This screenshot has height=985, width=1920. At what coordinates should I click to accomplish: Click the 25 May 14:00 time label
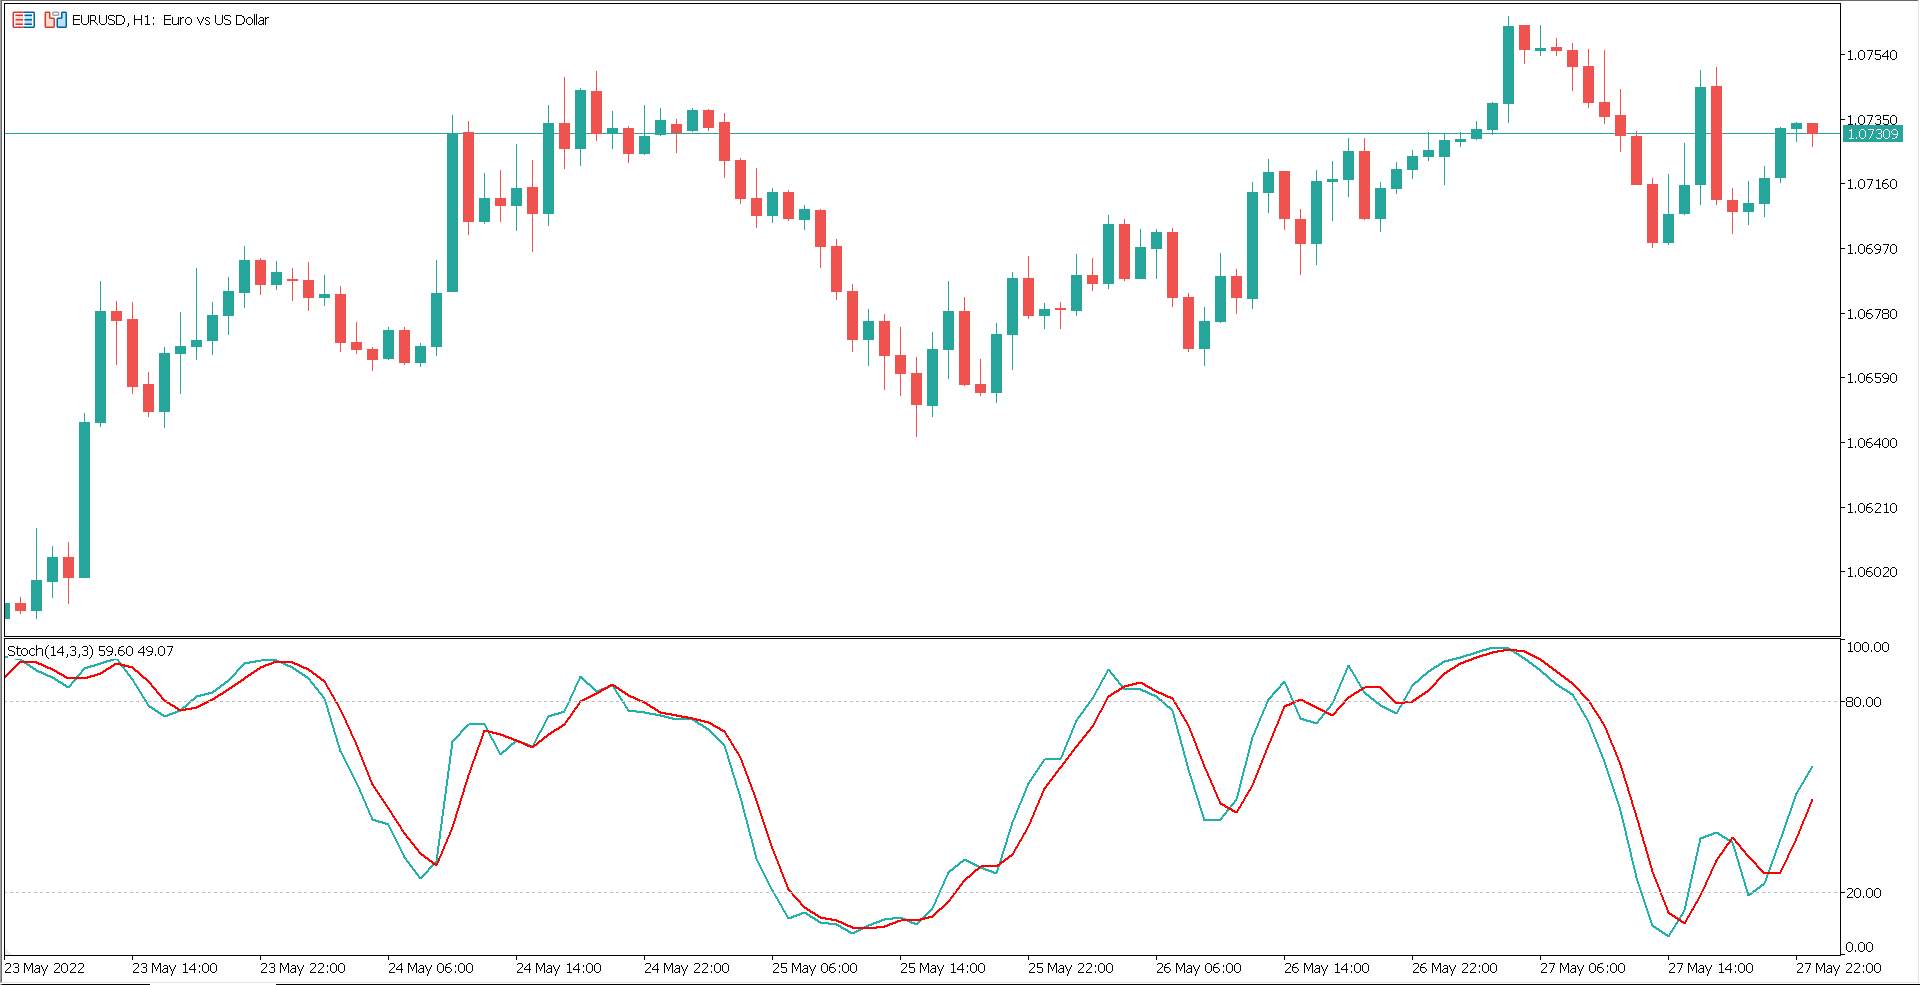point(943,968)
